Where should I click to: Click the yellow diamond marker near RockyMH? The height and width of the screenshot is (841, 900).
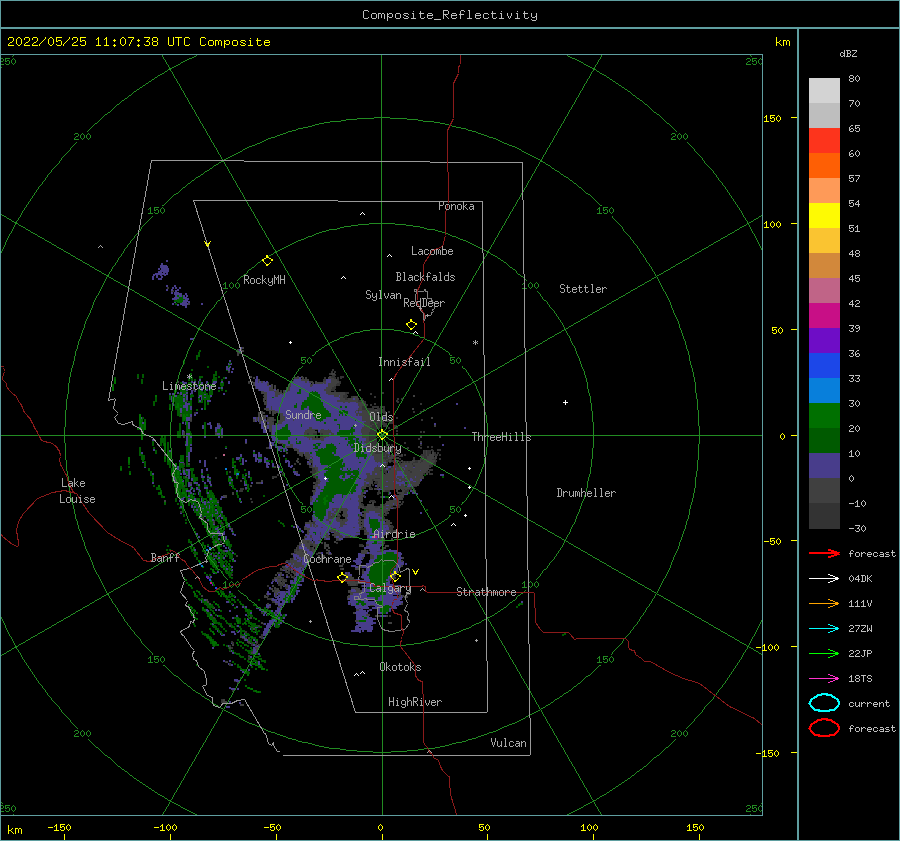267,261
